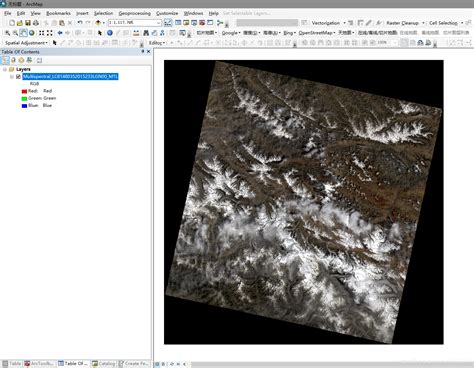Toggle visibility of Multispectral layer checkbox

pos(18,77)
